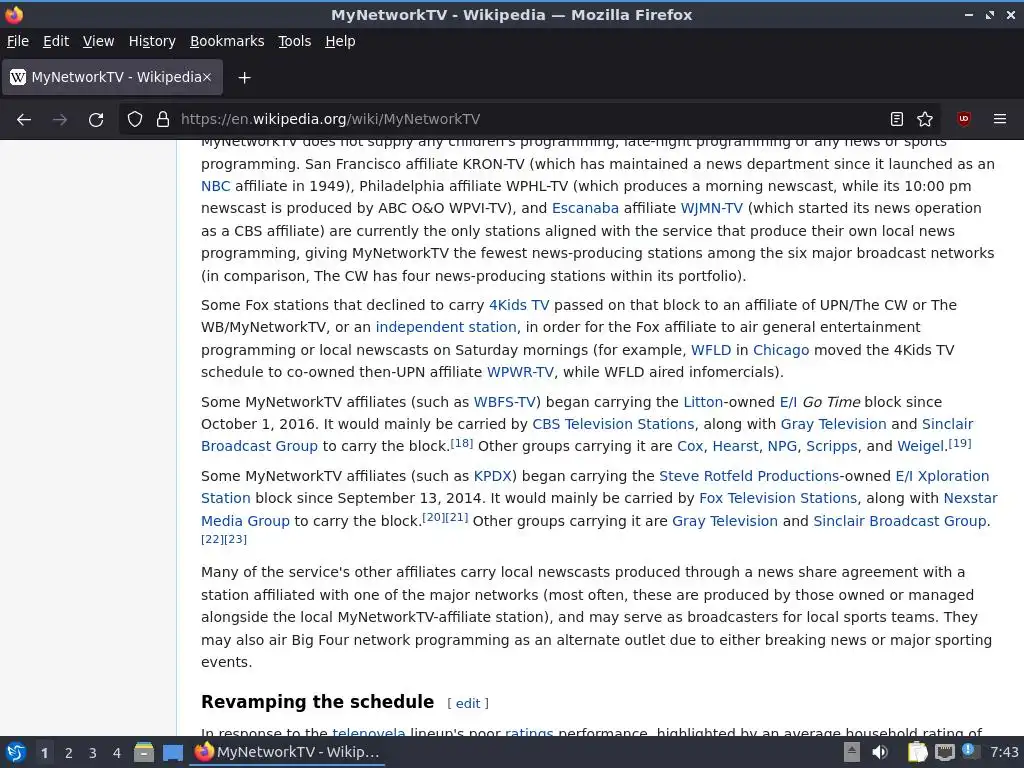Follow the NBC link
The height and width of the screenshot is (768, 1024).
(216, 186)
